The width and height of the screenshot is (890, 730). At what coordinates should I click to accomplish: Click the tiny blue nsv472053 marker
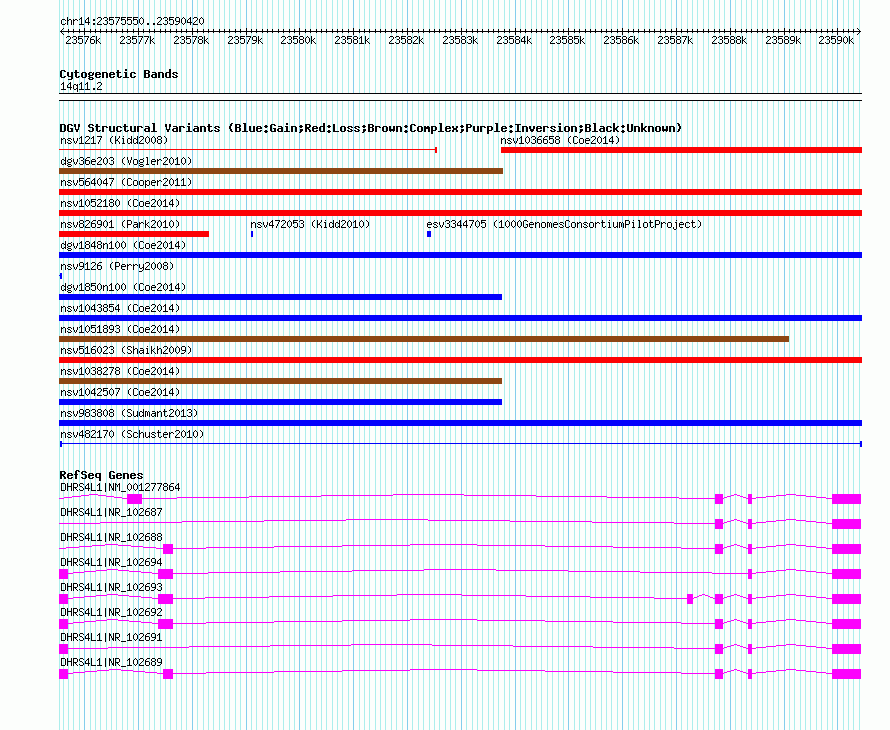click(x=252, y=234)
